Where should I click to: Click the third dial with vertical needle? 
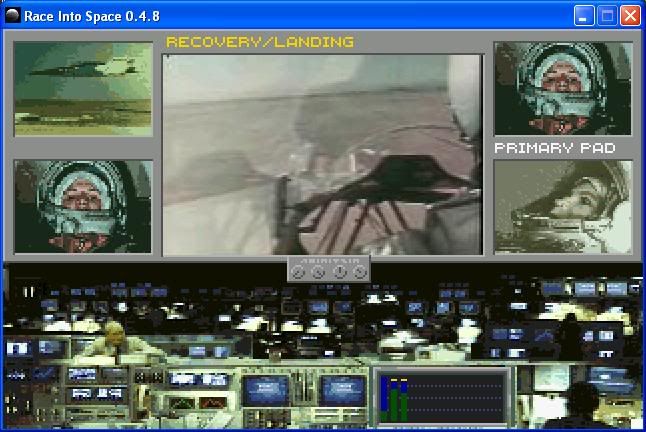point(339,272)
